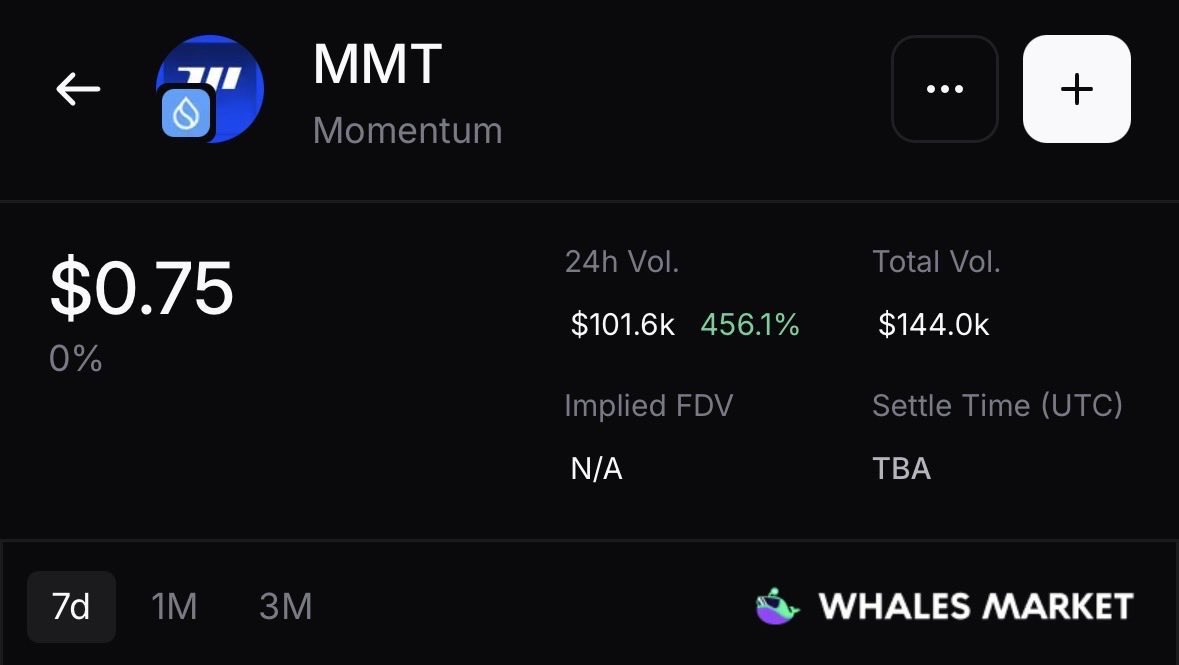Click the Momentum project name
This screenshot has height=665, width=1179.
point(407,130)
